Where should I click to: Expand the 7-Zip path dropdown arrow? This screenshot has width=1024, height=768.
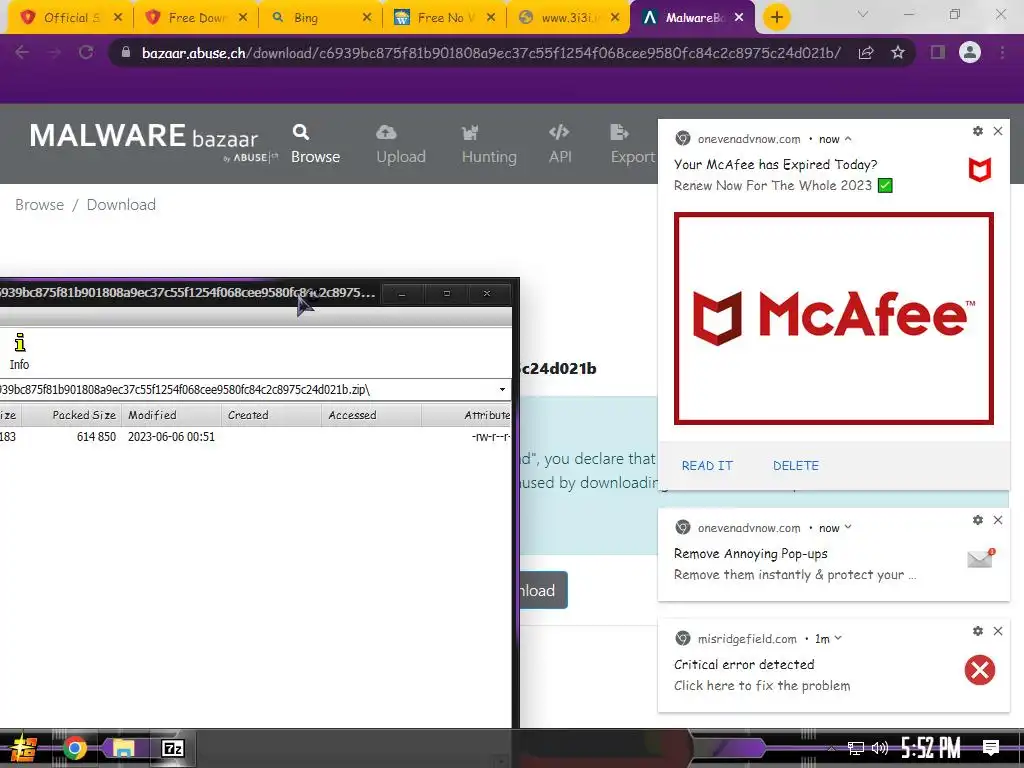(502, 390)
